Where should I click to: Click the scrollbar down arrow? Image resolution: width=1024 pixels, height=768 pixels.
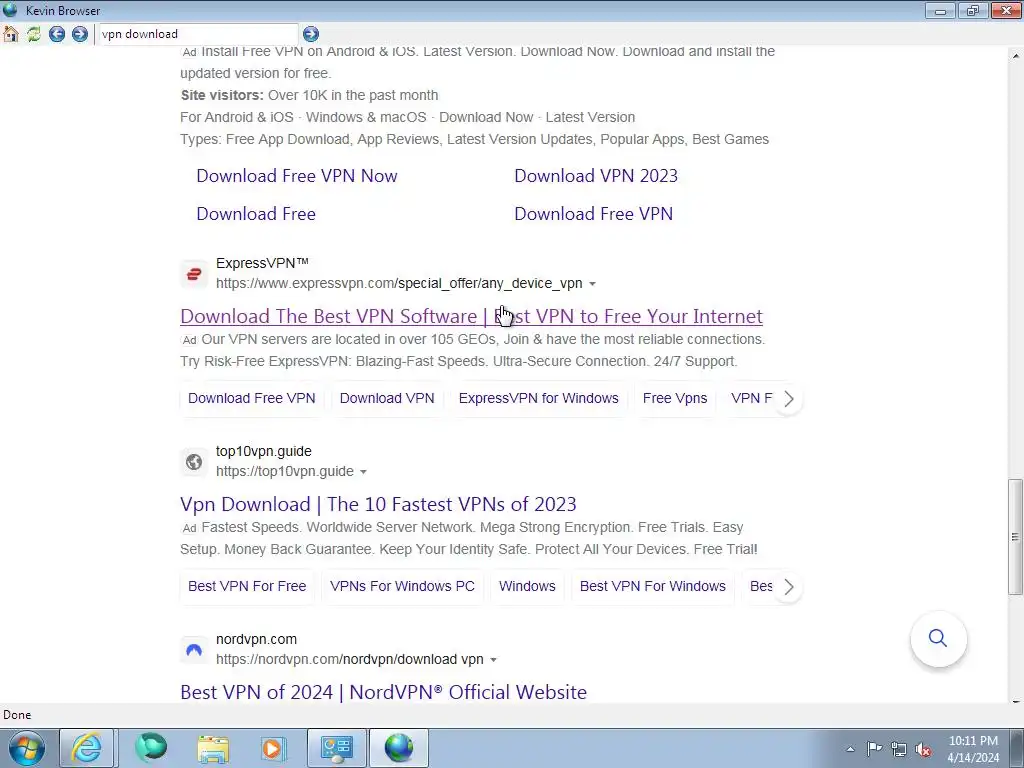point(1016,701)
